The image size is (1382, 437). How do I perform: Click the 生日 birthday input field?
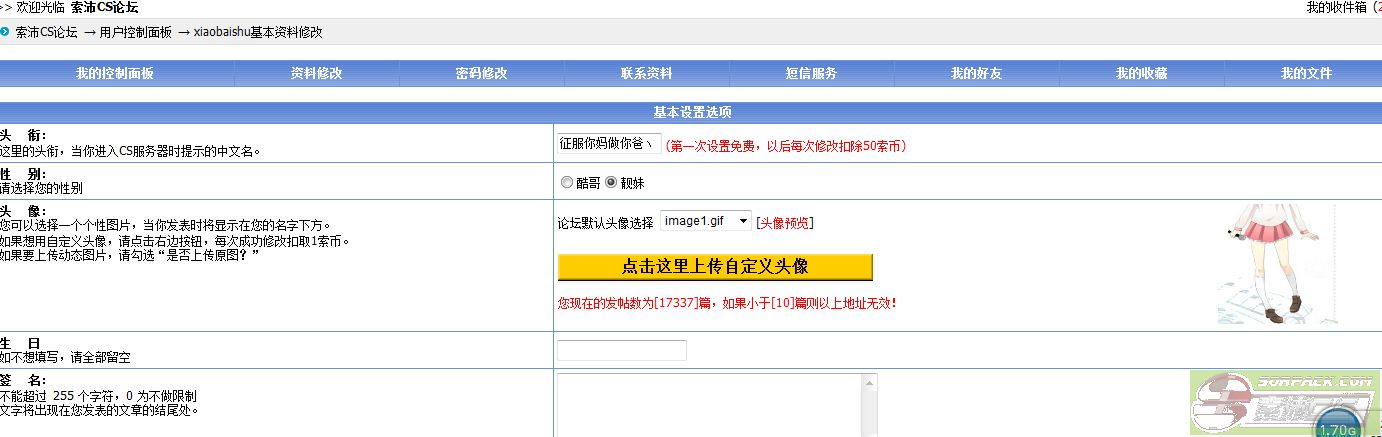(x=621, y=350)
